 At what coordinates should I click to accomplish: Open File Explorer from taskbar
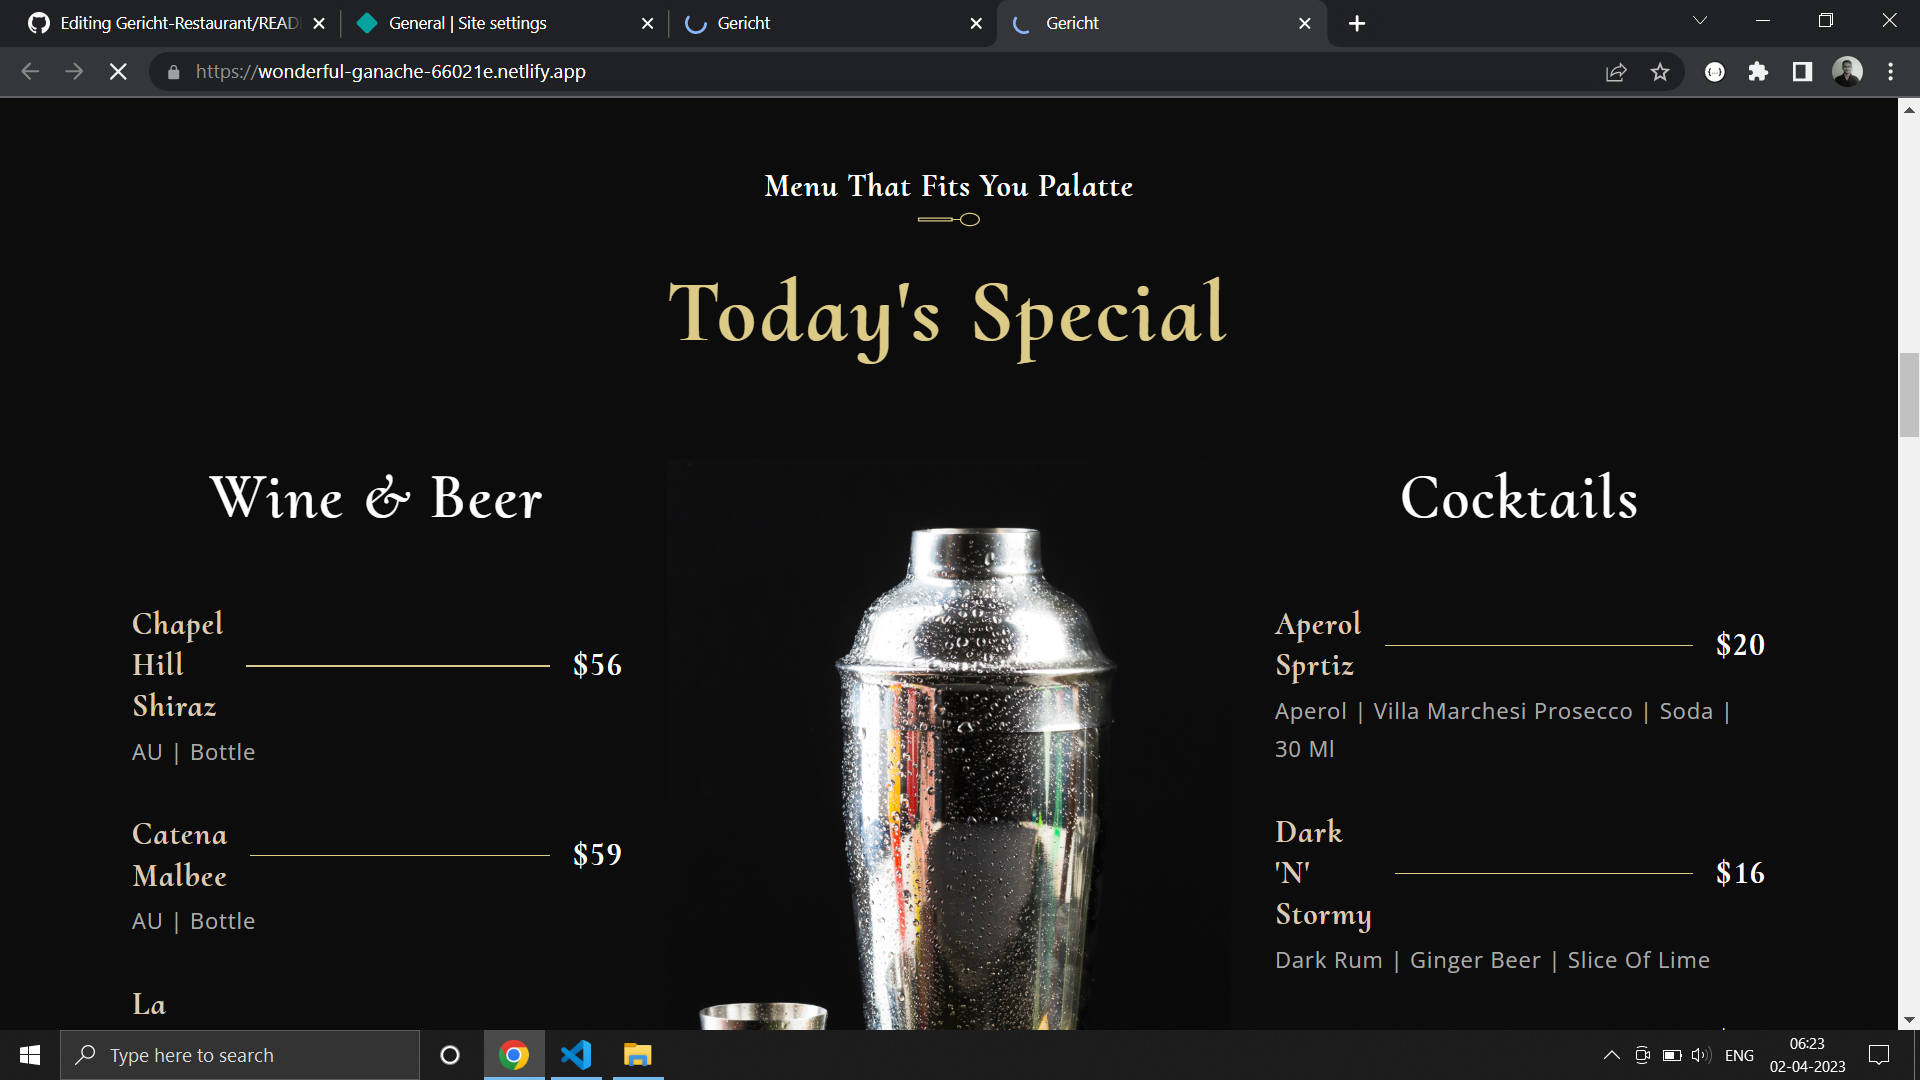coord(637,1055)
